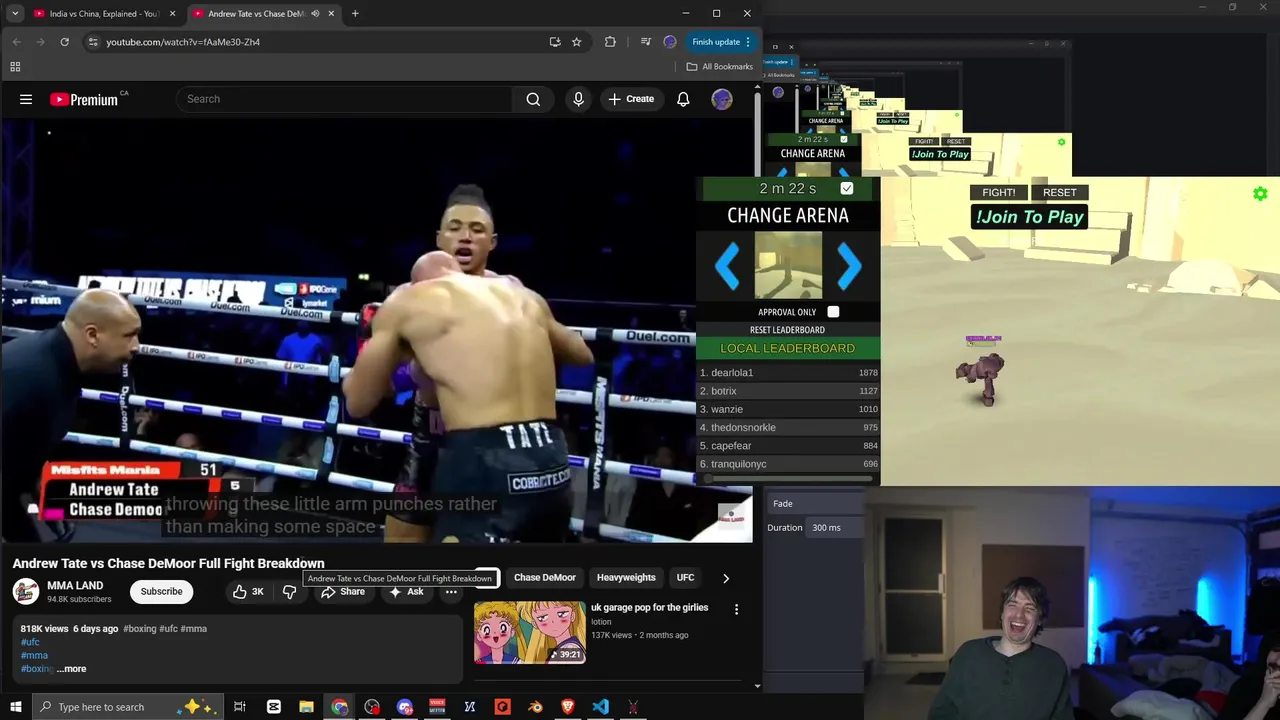Open options for uk garage pop video
Viewport: 1280px width, 720px height.
click(737, 609)
